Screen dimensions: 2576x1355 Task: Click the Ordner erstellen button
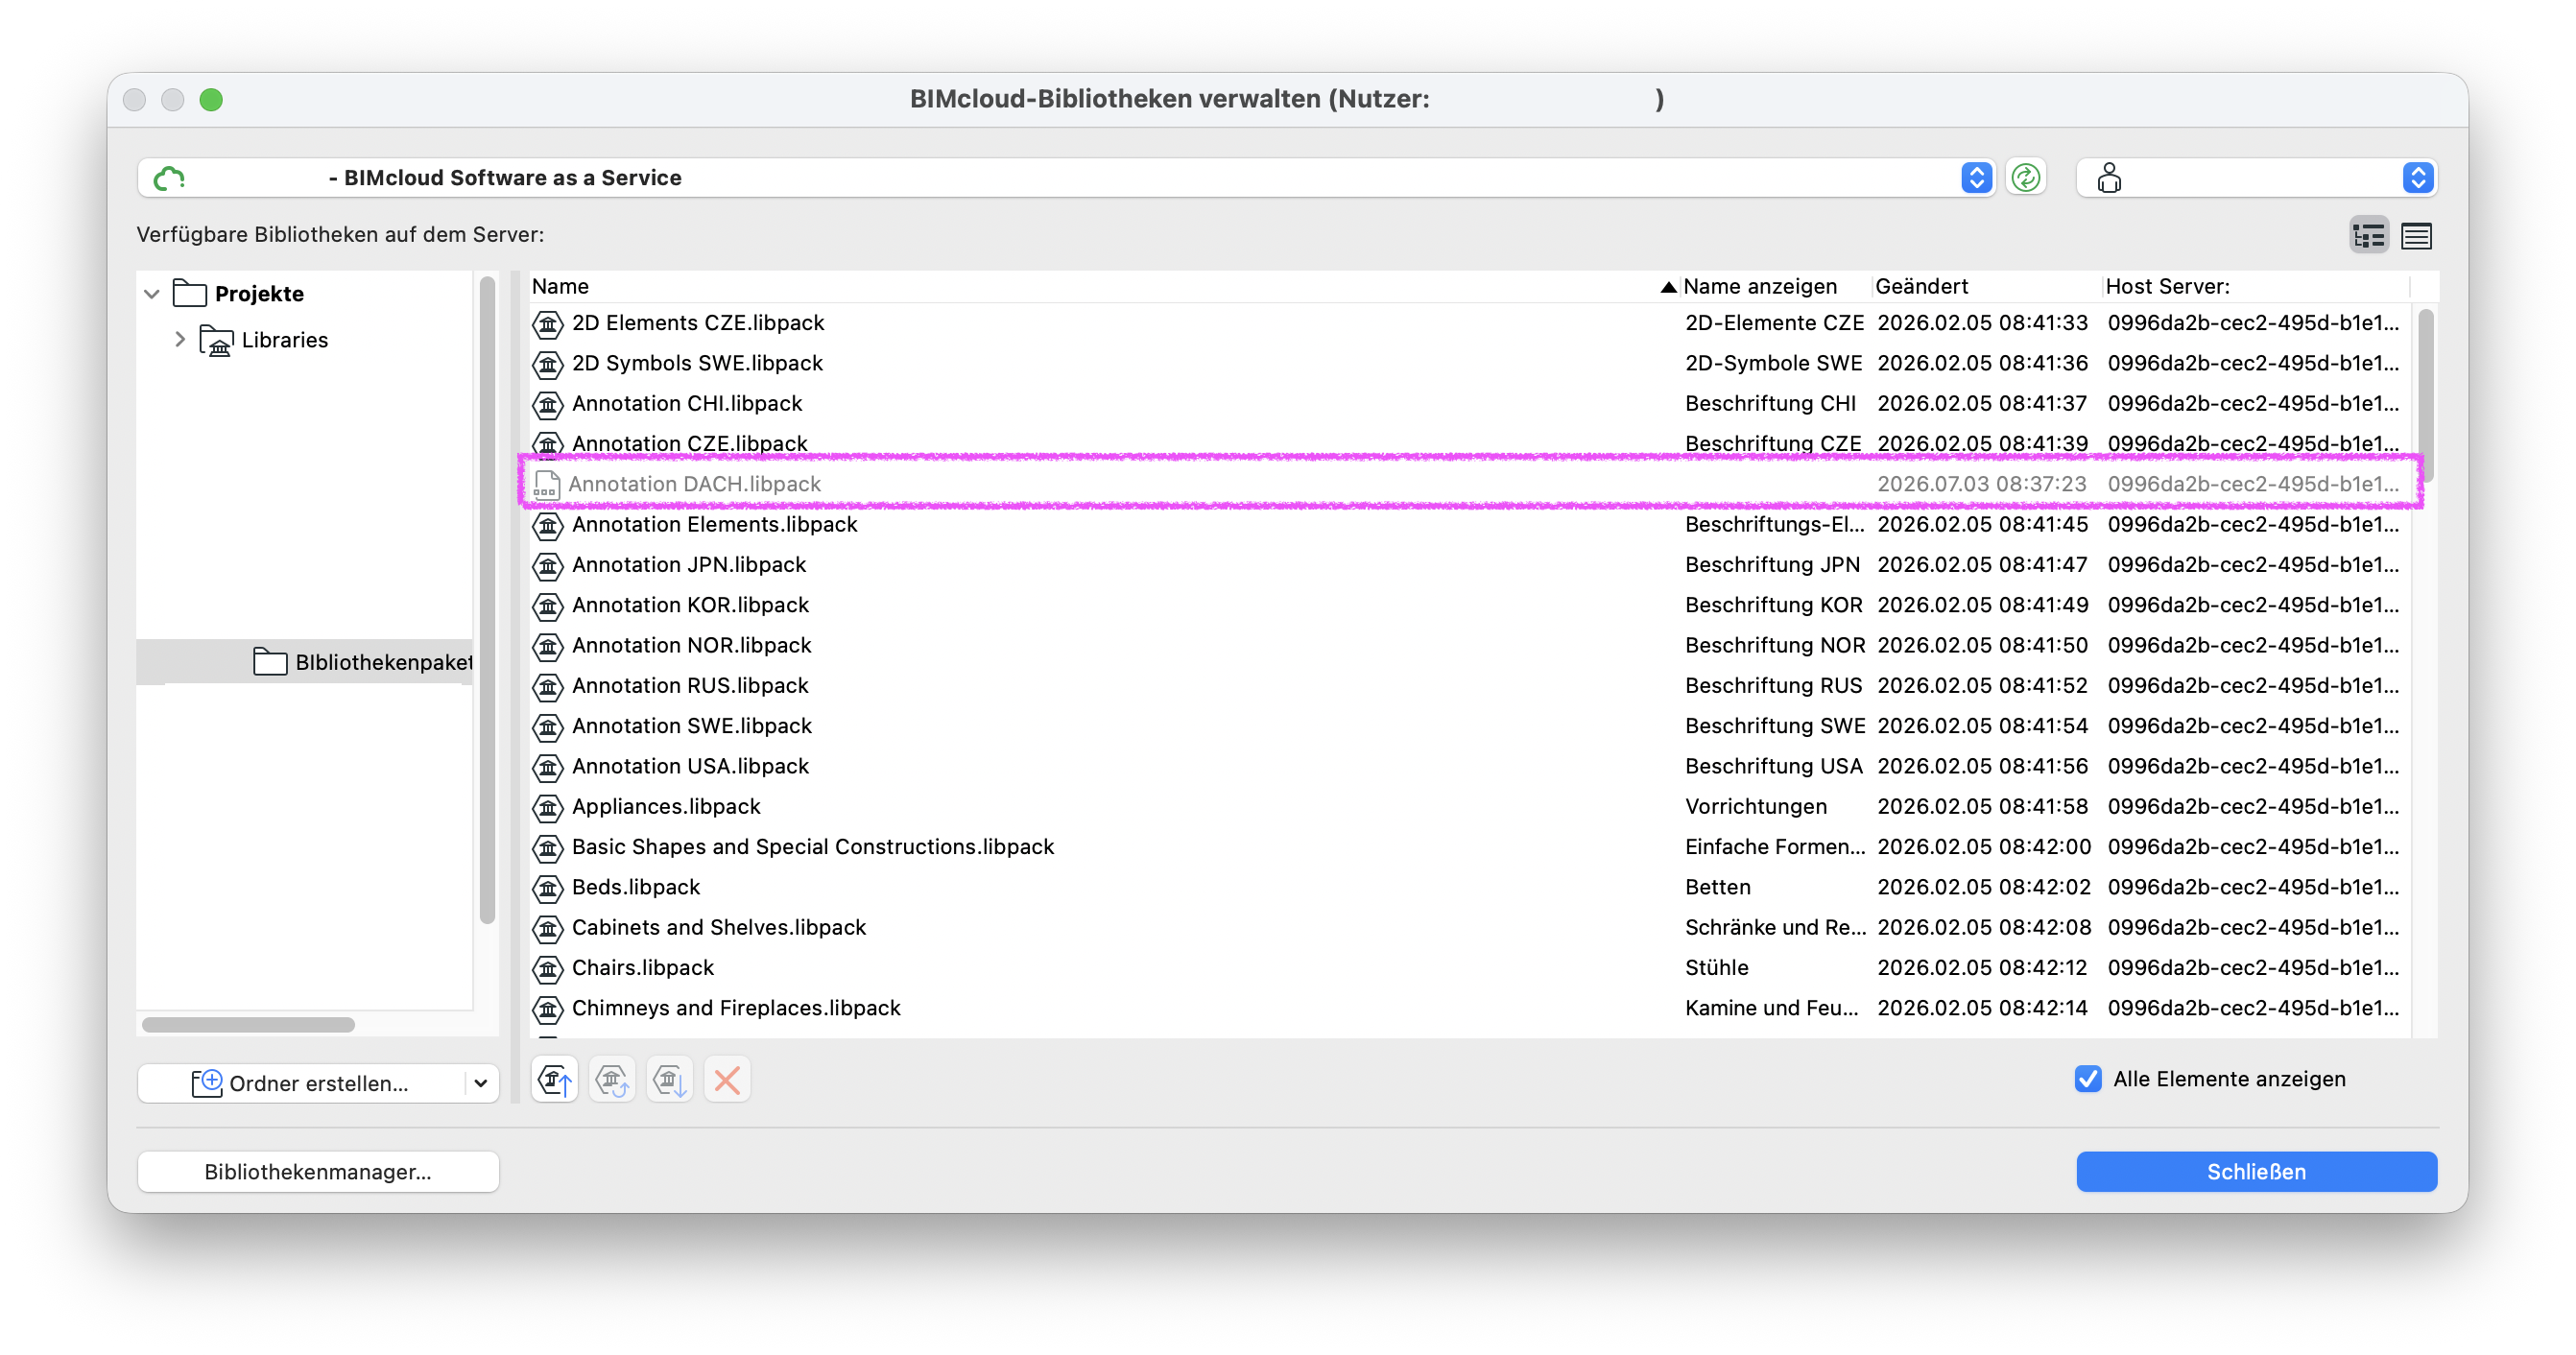pos(301,1084)
